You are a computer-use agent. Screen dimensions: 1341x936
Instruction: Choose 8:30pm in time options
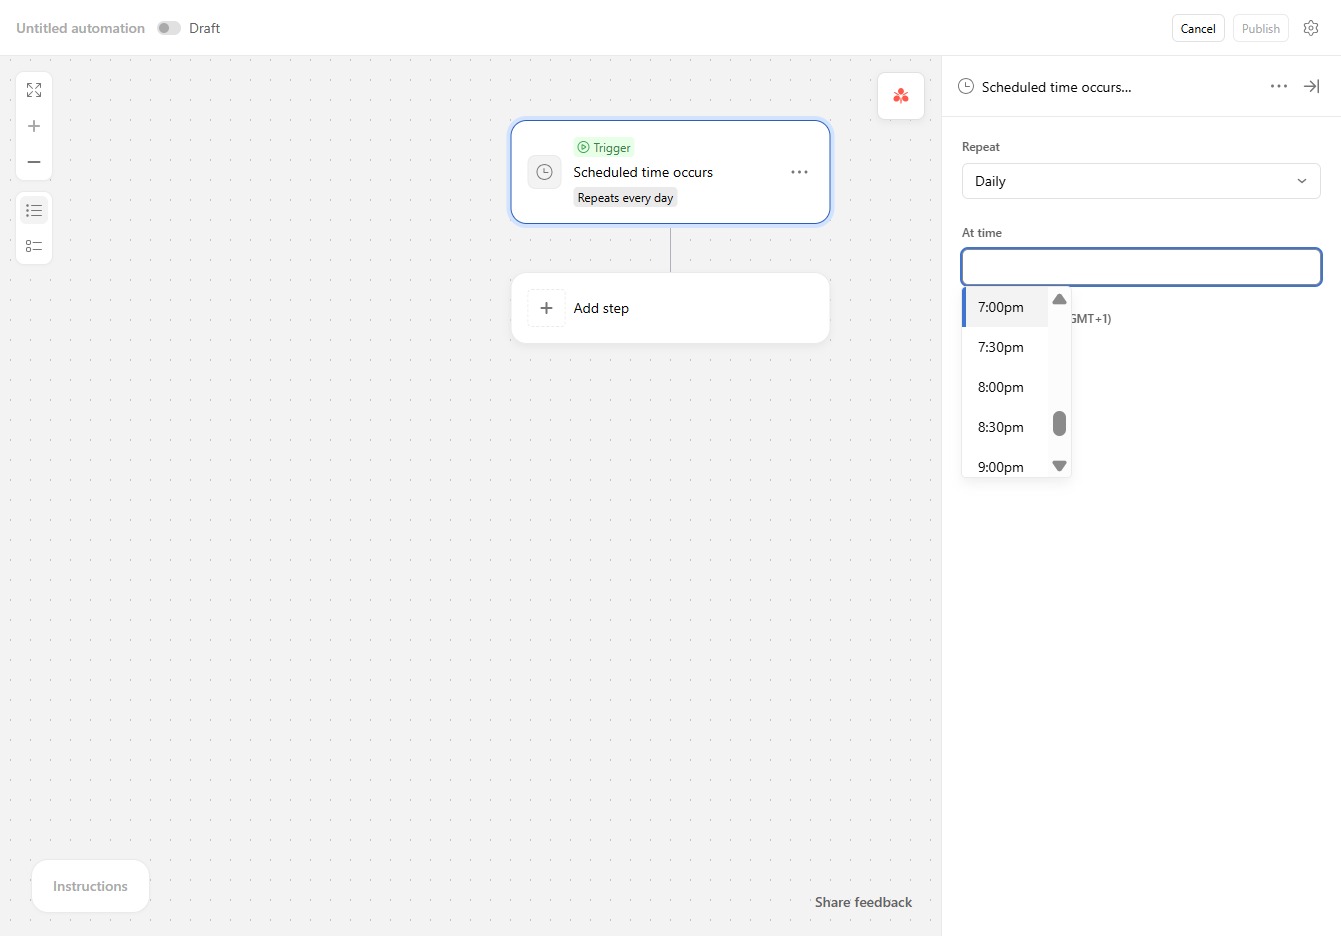pyautogui.click(x=1005, y=427)
